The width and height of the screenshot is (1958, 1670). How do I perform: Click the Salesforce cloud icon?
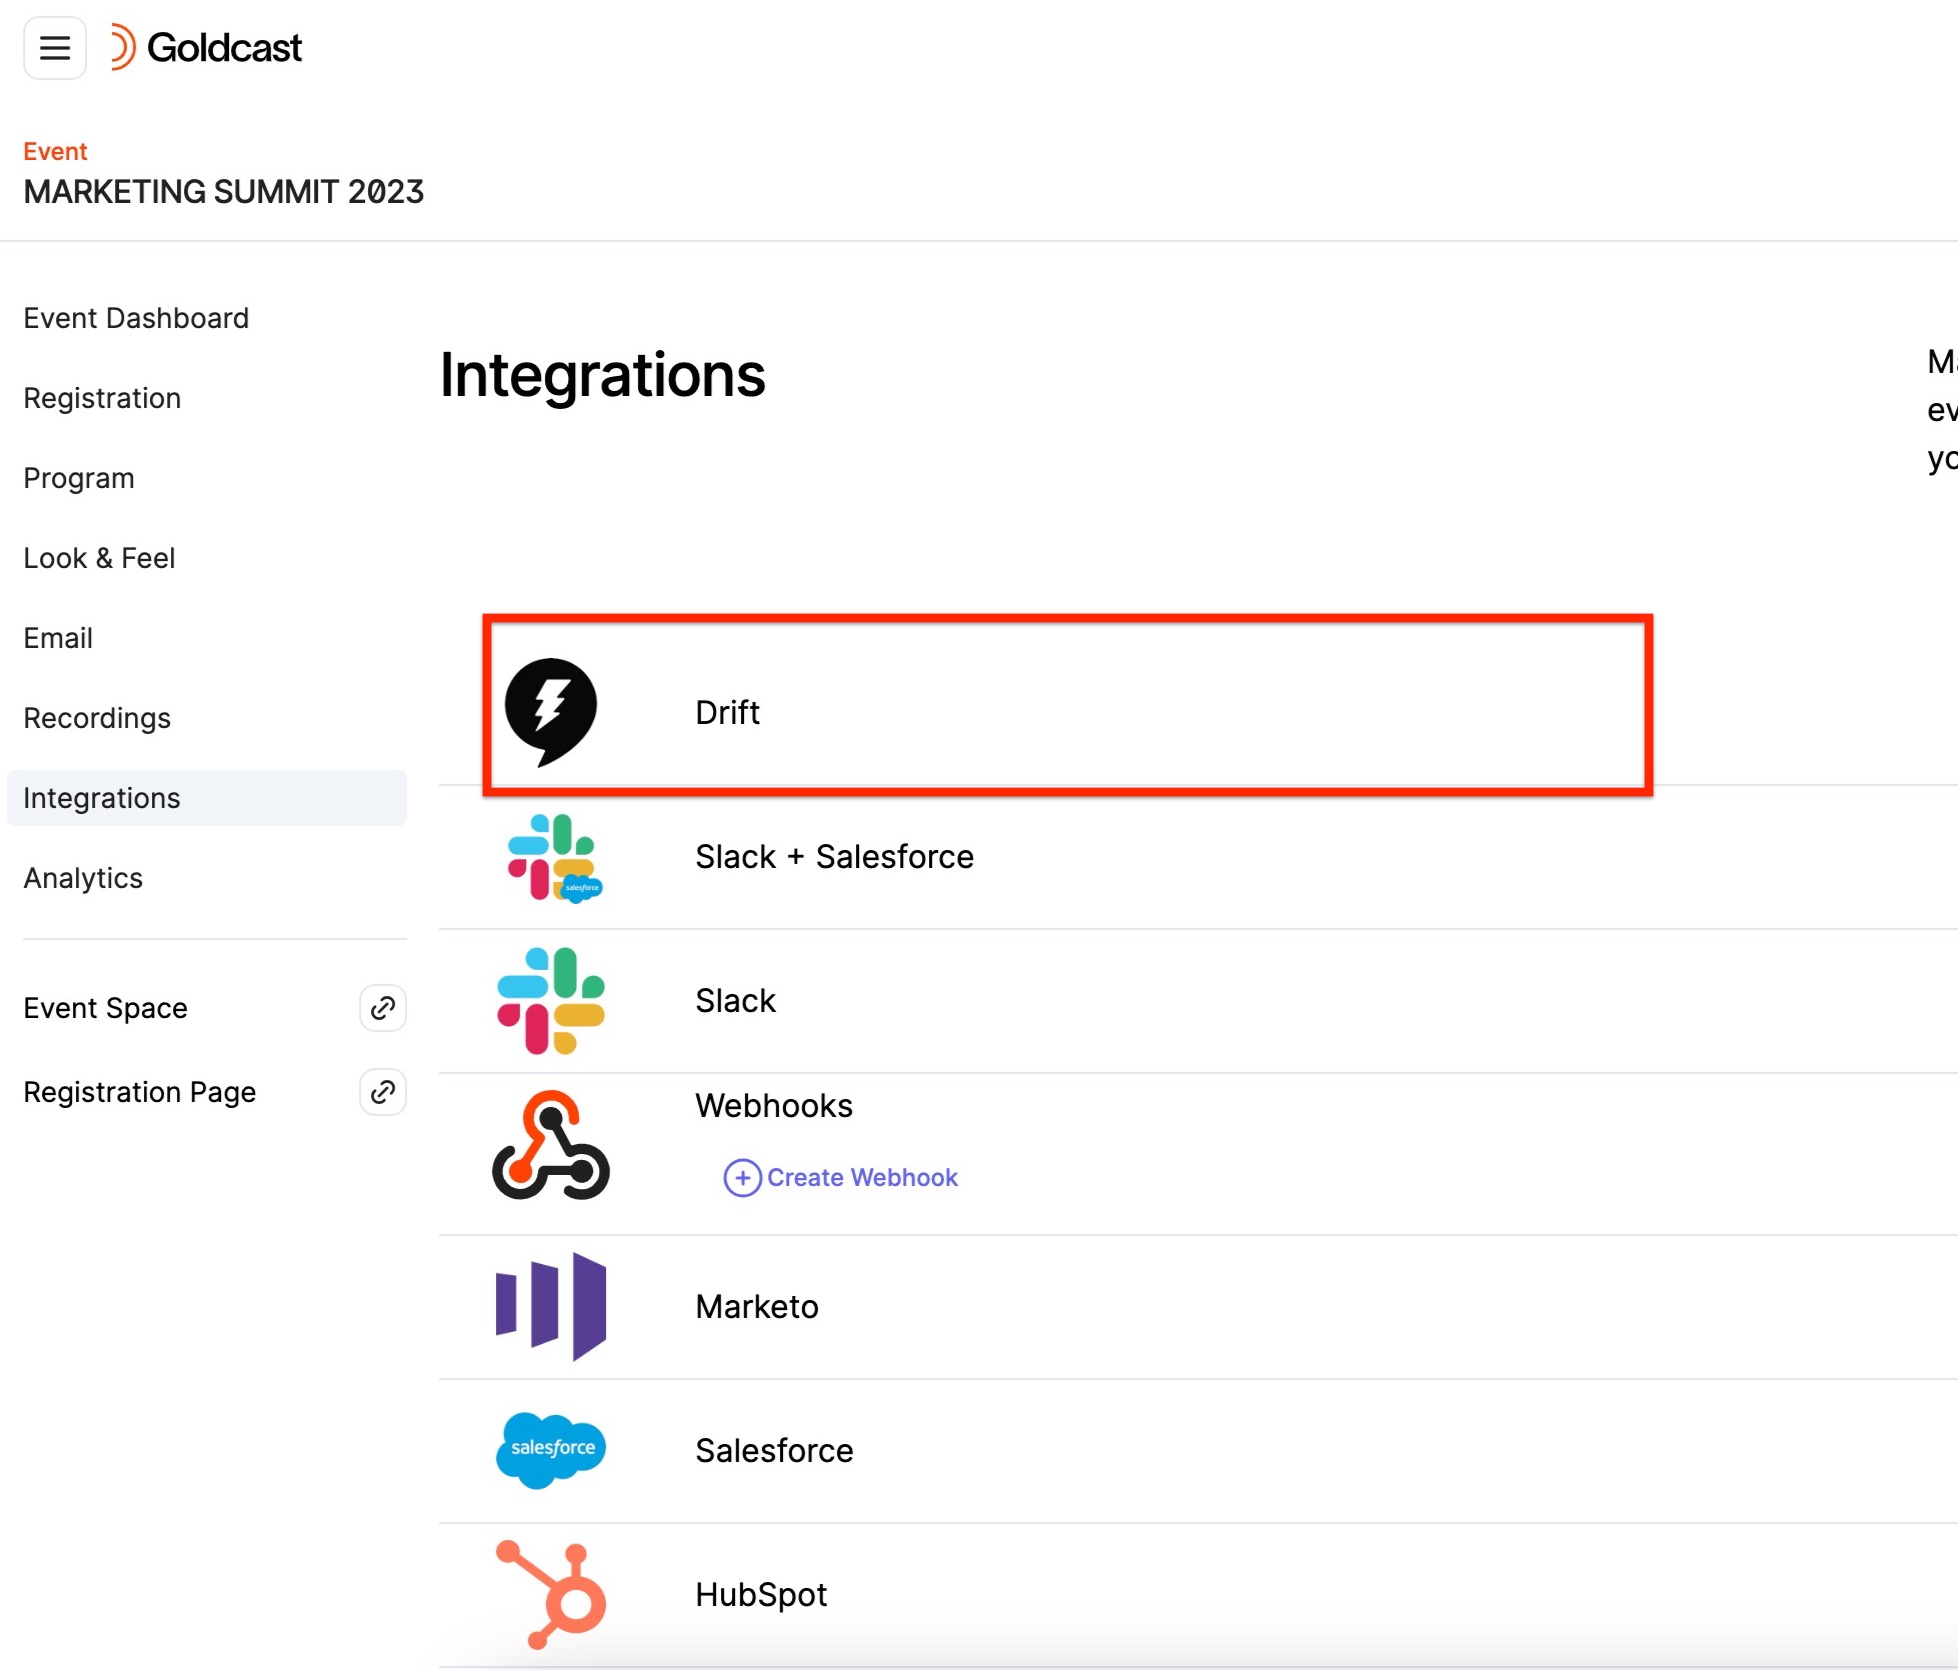tap(551, 1450)
